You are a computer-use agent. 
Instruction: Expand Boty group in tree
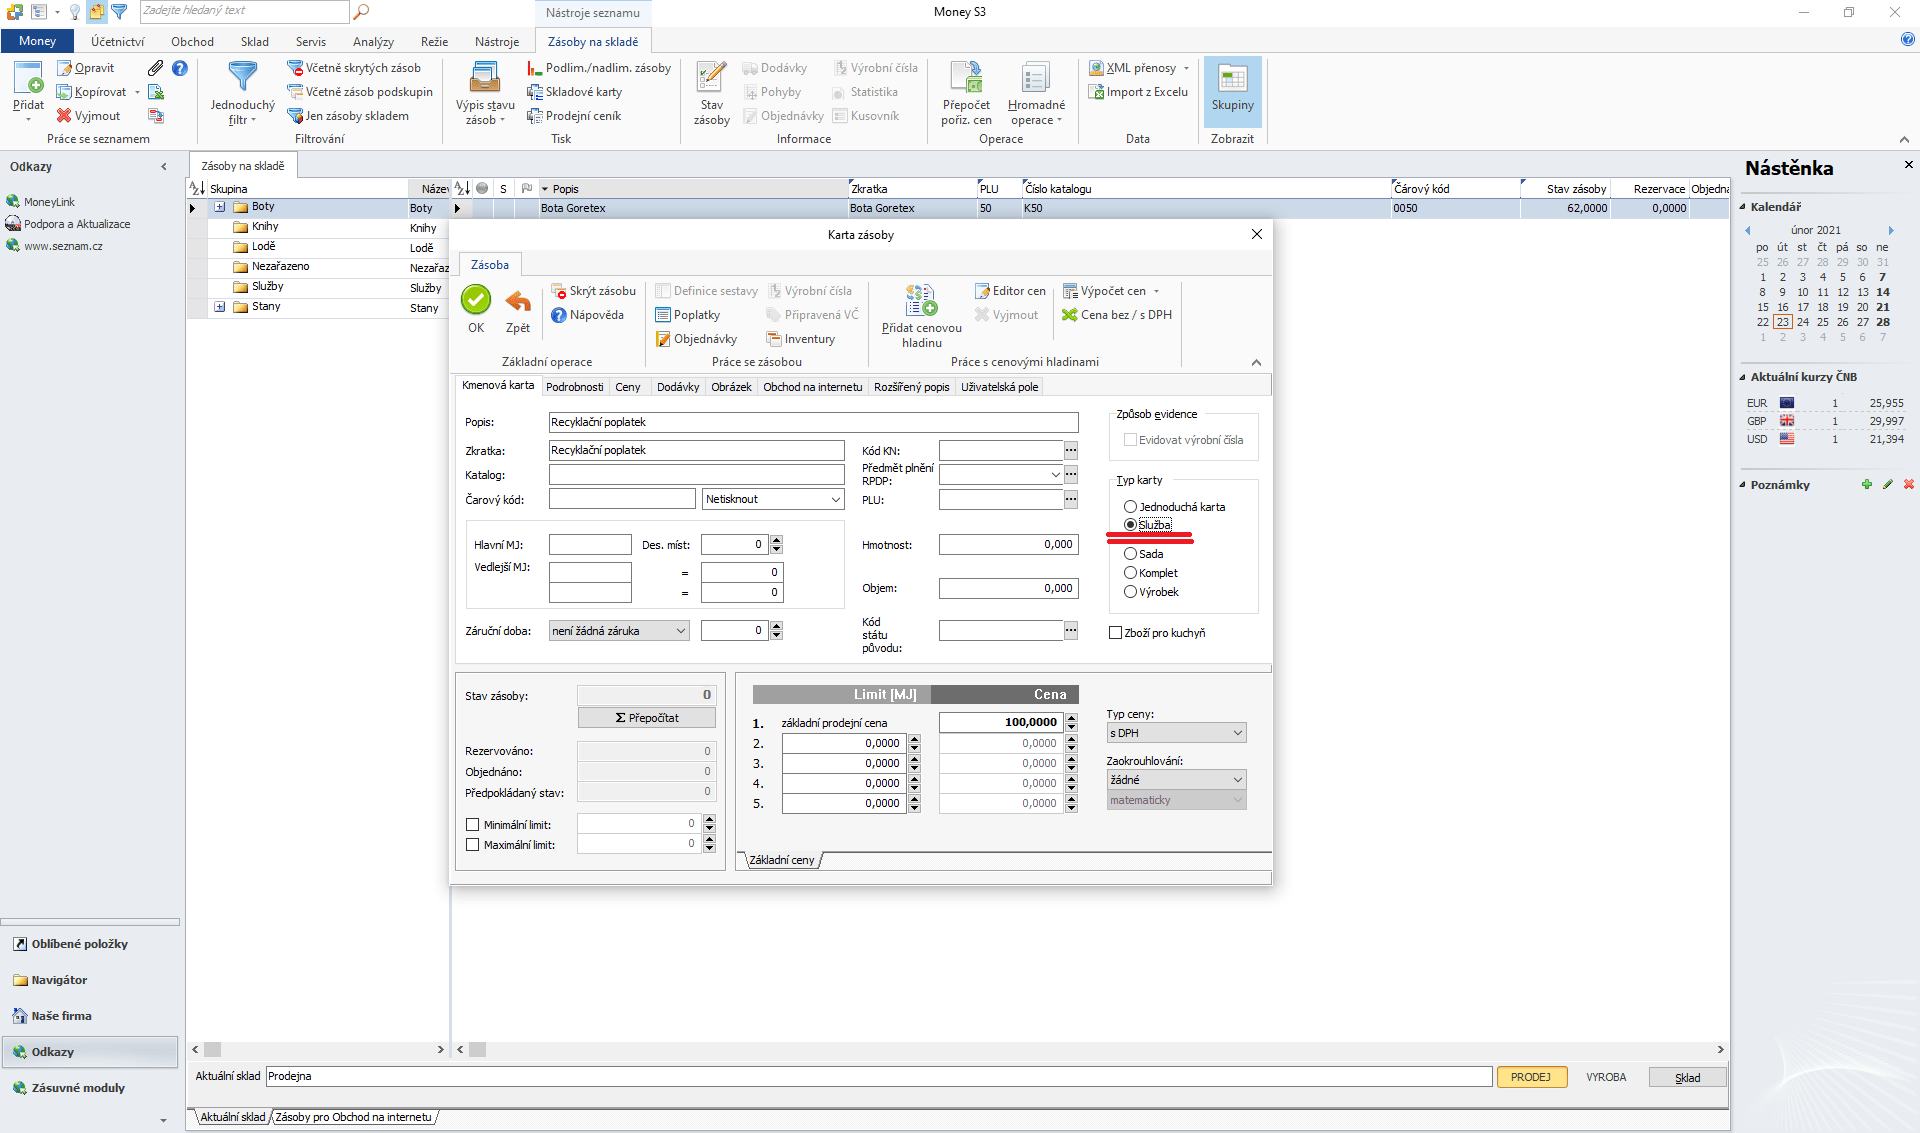[x=220, y=207]
